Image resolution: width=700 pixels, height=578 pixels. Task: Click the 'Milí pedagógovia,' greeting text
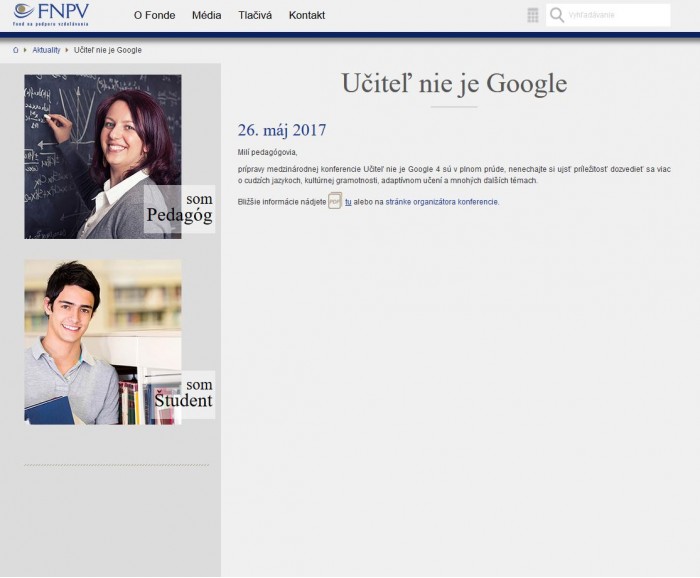click(267, 152)
